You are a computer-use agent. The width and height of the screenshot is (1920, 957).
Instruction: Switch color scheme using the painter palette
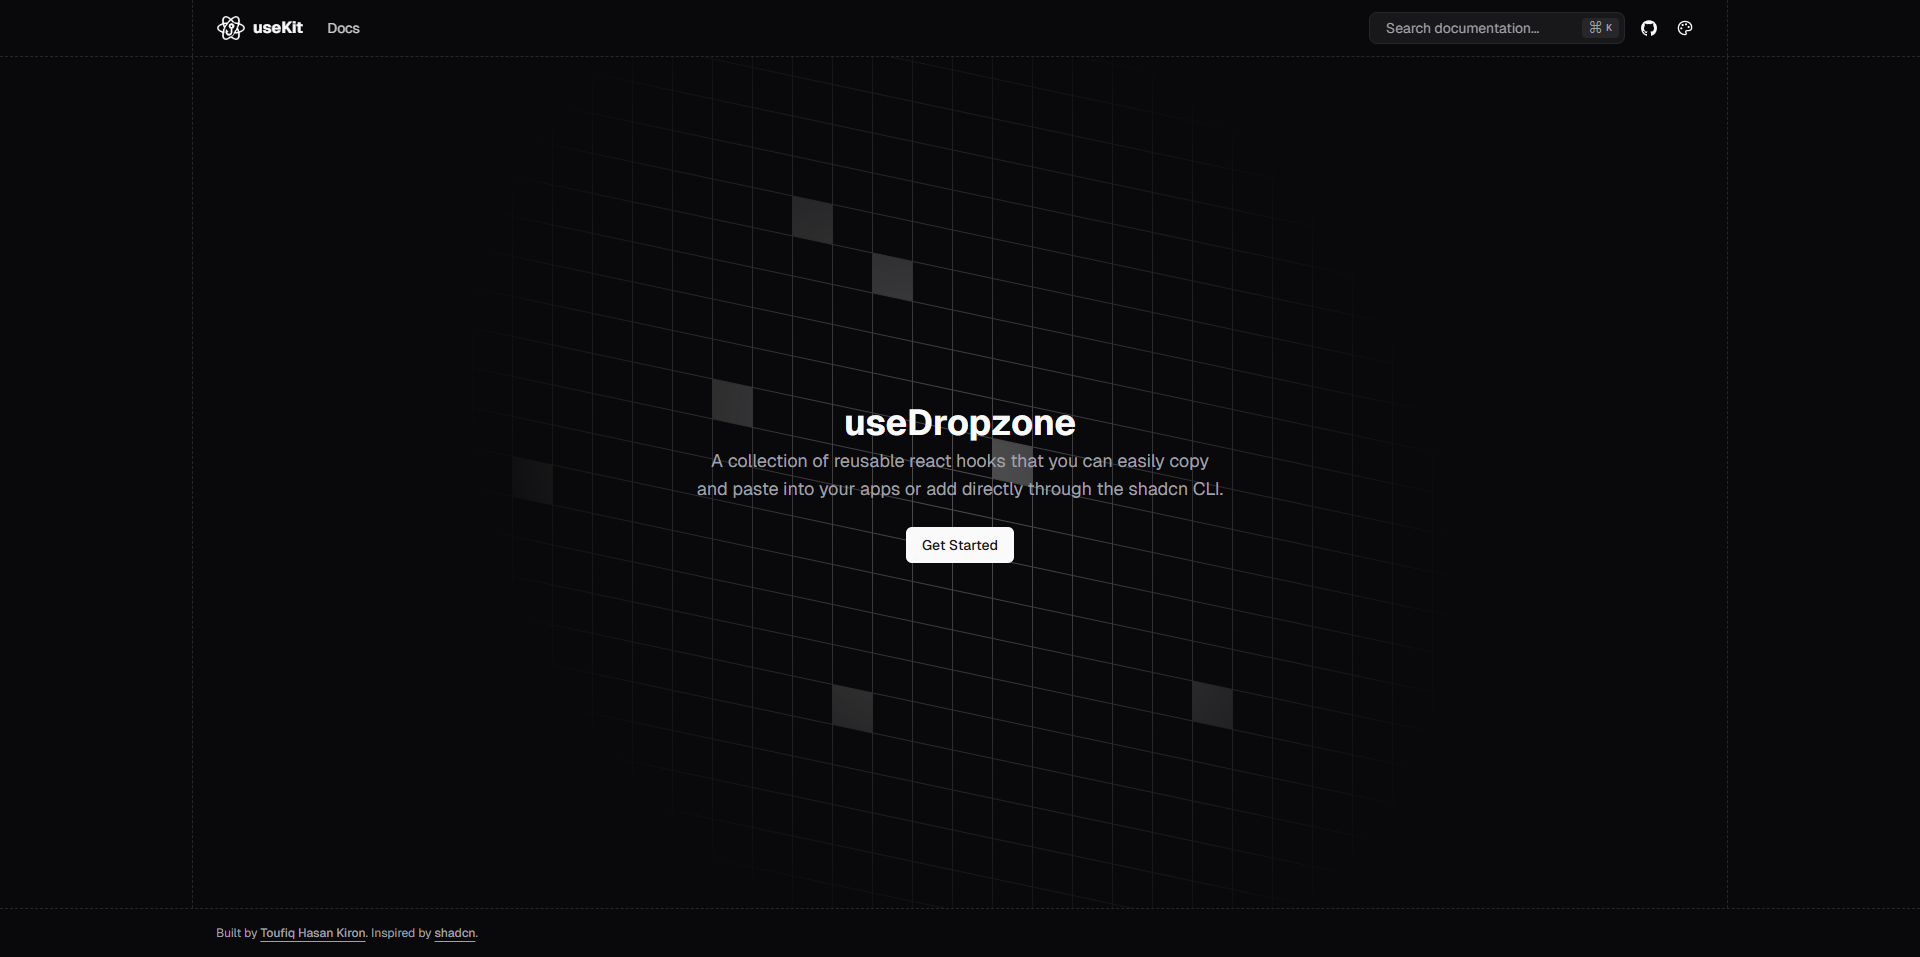(x=1685, y=28)
